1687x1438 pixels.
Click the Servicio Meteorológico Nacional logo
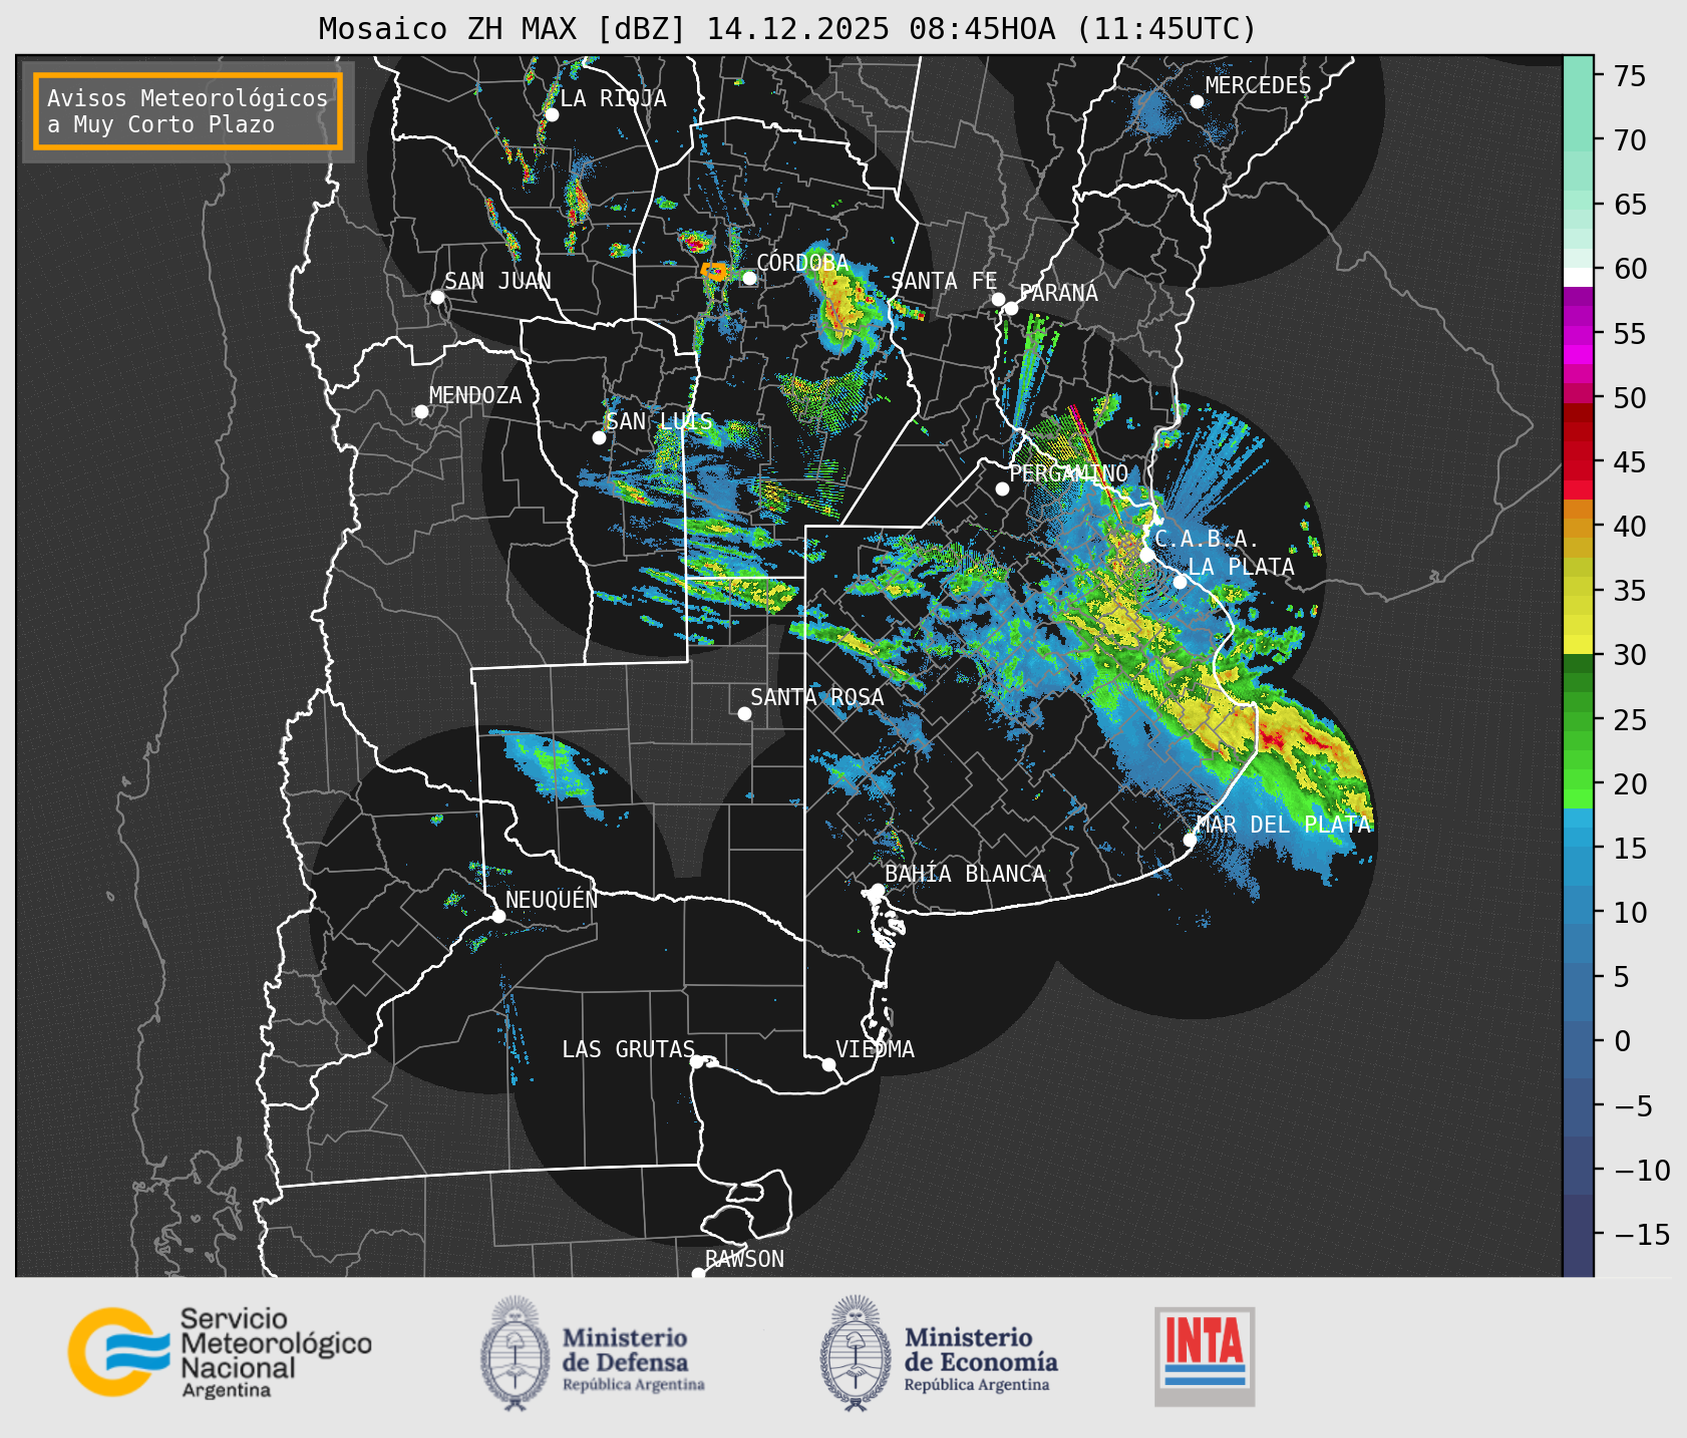[x=220, y=1352]
